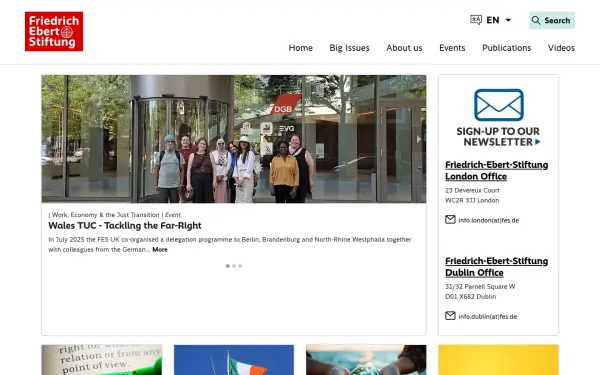Click the language translate icon
600x375 pixels.
(476, 20)
